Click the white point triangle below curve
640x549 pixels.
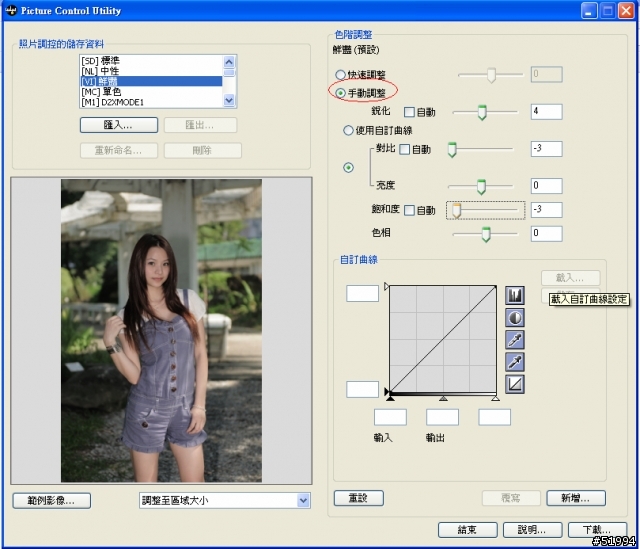pos(496,398)
